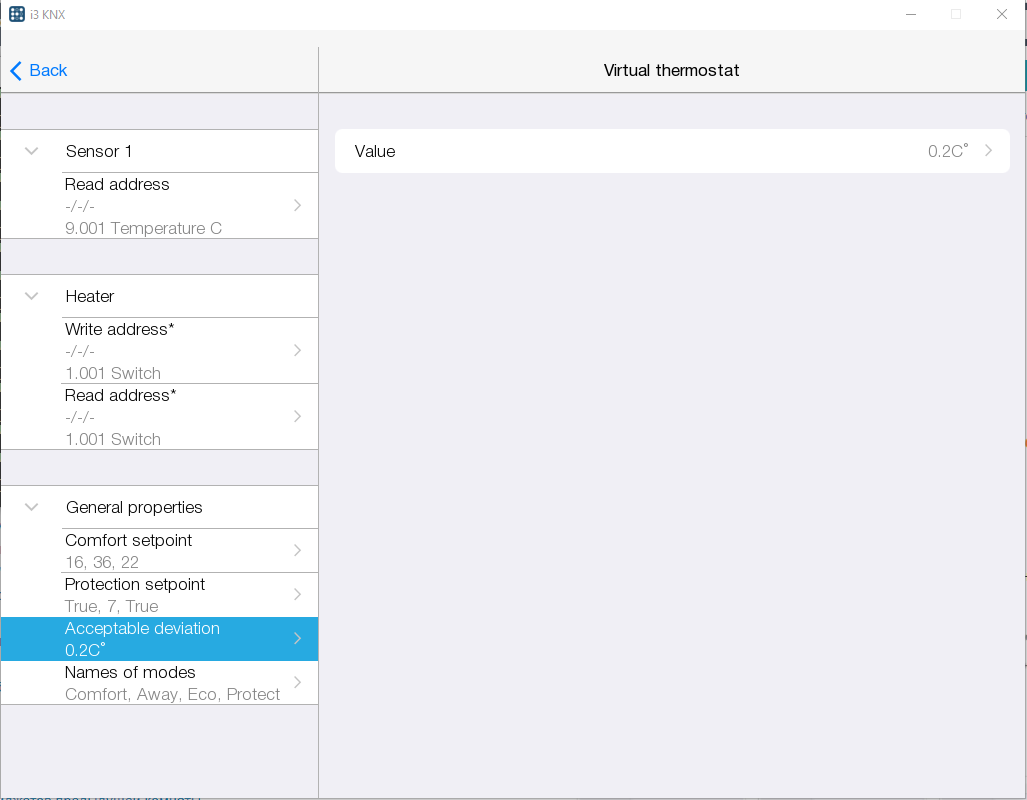Collapse the Heater section chevron
The width and height of the screenshot is (1027, 800).
click(32, 296)
